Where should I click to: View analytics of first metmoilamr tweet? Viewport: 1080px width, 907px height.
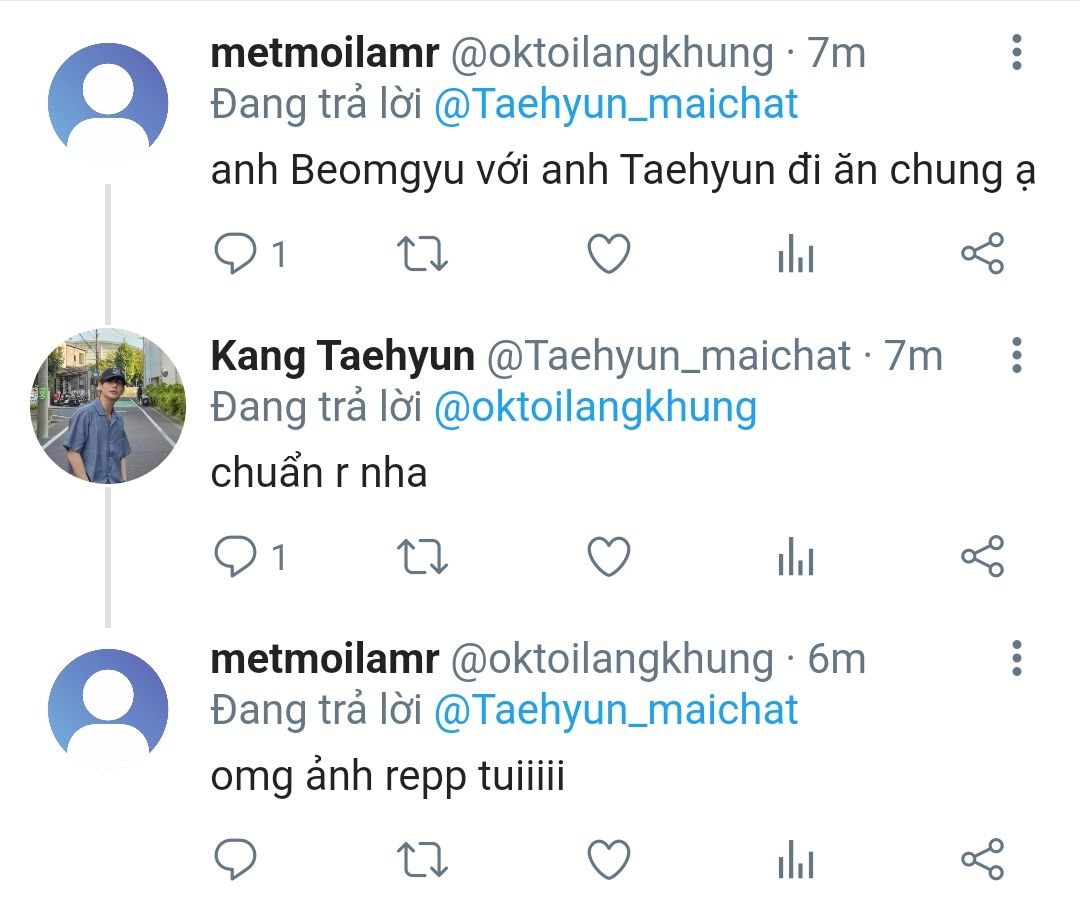(796, 256)
